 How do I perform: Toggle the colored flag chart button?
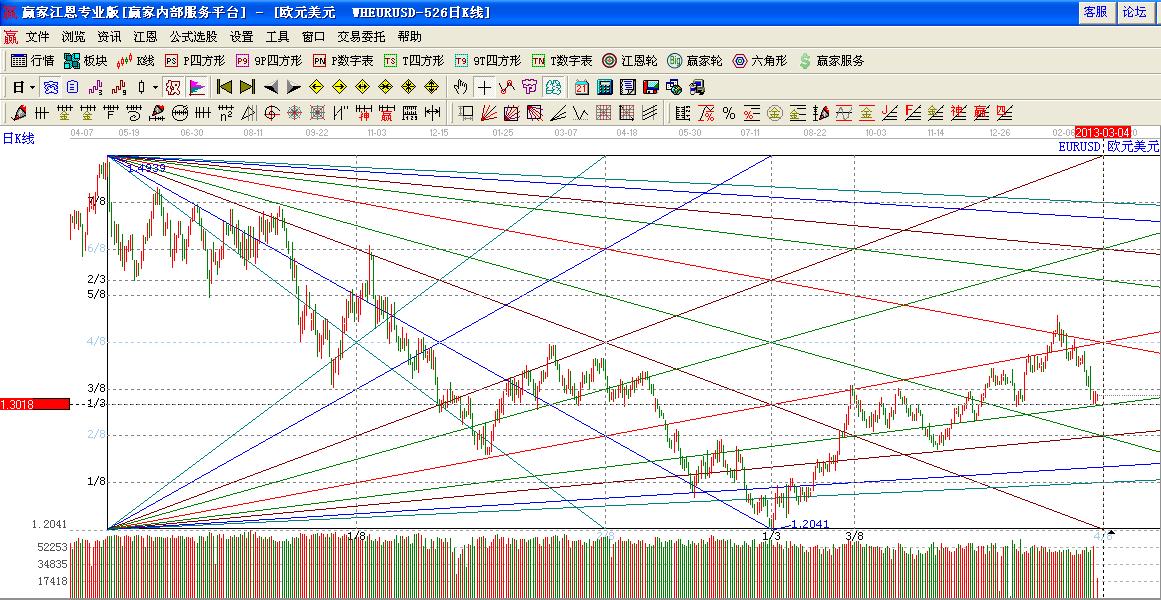[x=196, y=87]
